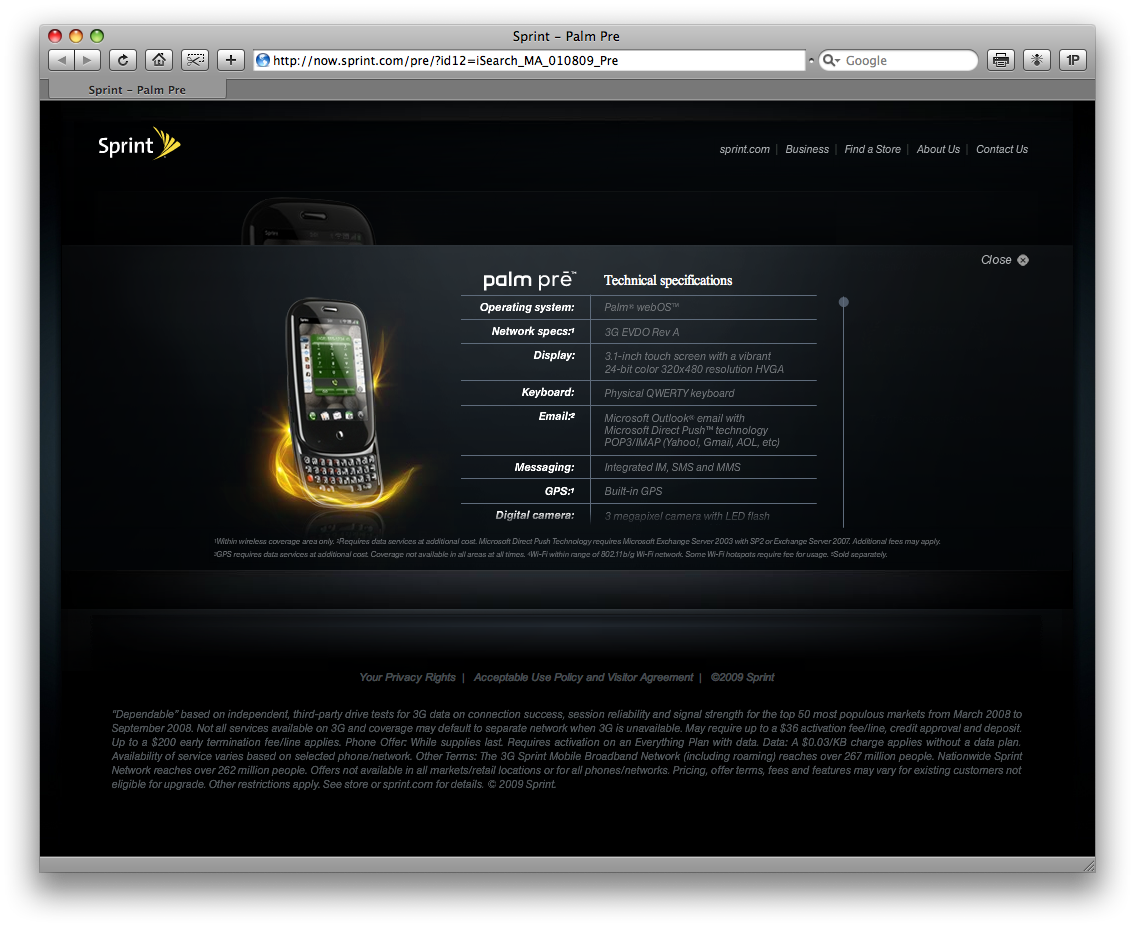The image size is (1135, 927).
Task: Open the Business navigation link
Action: (807, 149)
